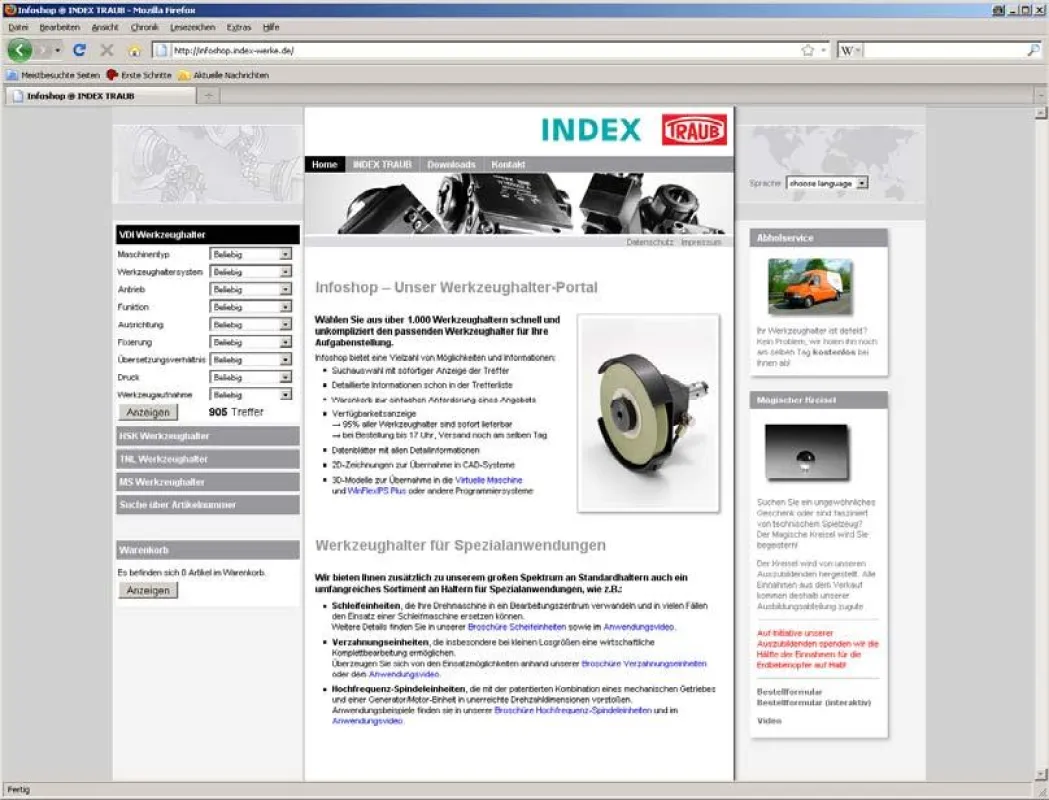Open the Erste Schritte bookmark
This screenshot has height=800, width=1049.
[x=140, y=76]
